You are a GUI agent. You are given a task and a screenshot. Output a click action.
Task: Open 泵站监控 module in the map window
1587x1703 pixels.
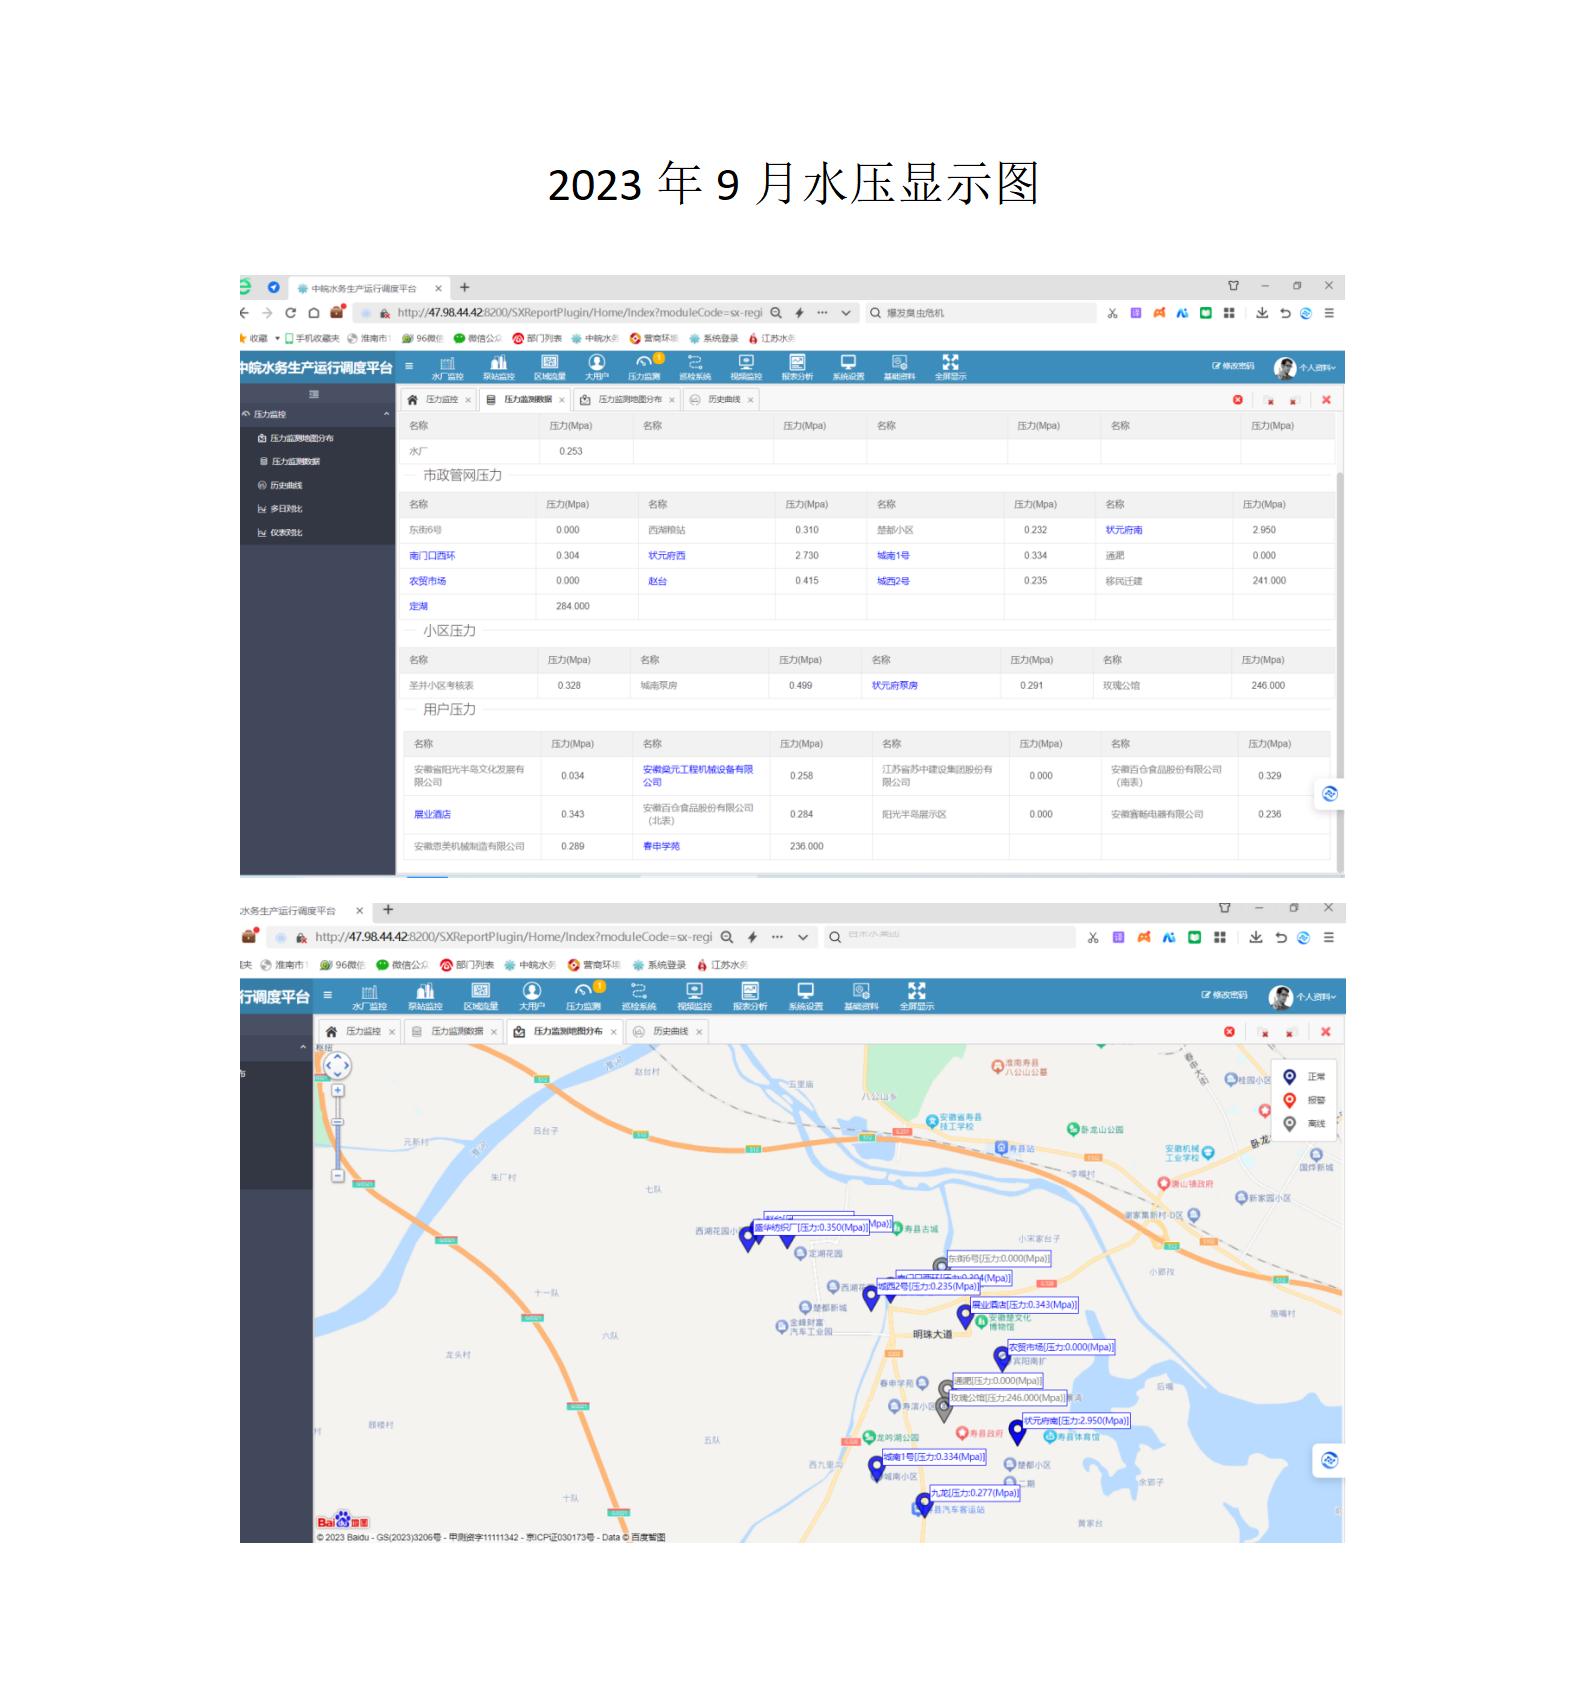click(425, 996)
